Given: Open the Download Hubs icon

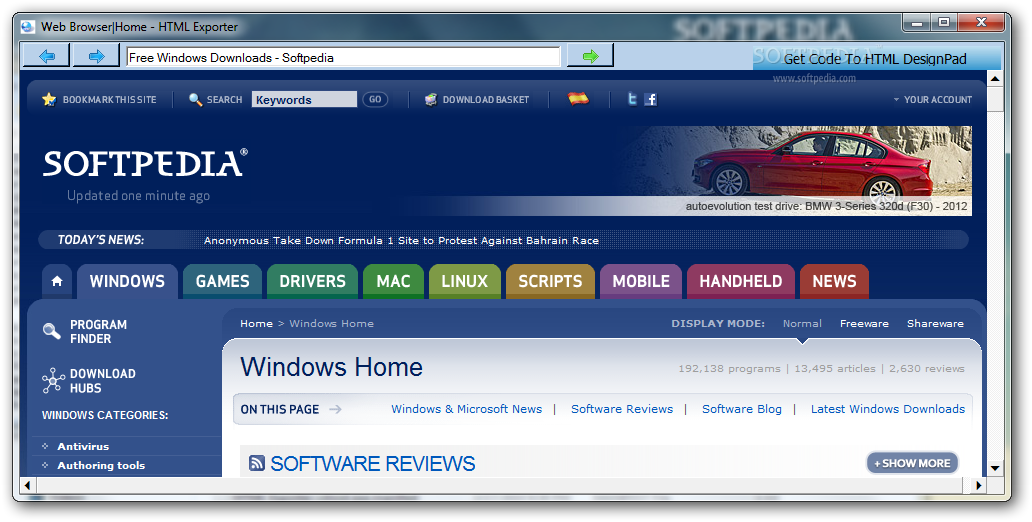Looking at the screenshot, I should pyautogui.click(x=53, y=380).
